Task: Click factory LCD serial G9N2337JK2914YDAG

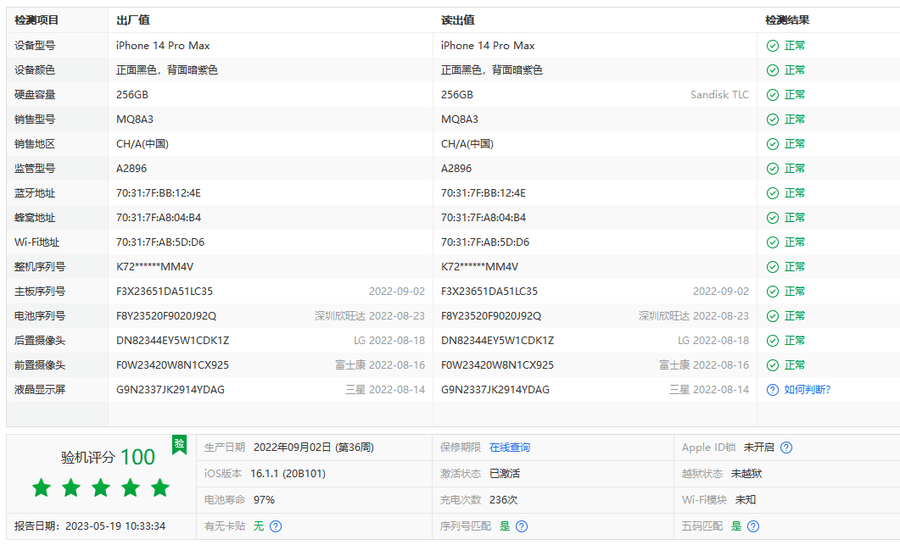Action: coord(170,390)
